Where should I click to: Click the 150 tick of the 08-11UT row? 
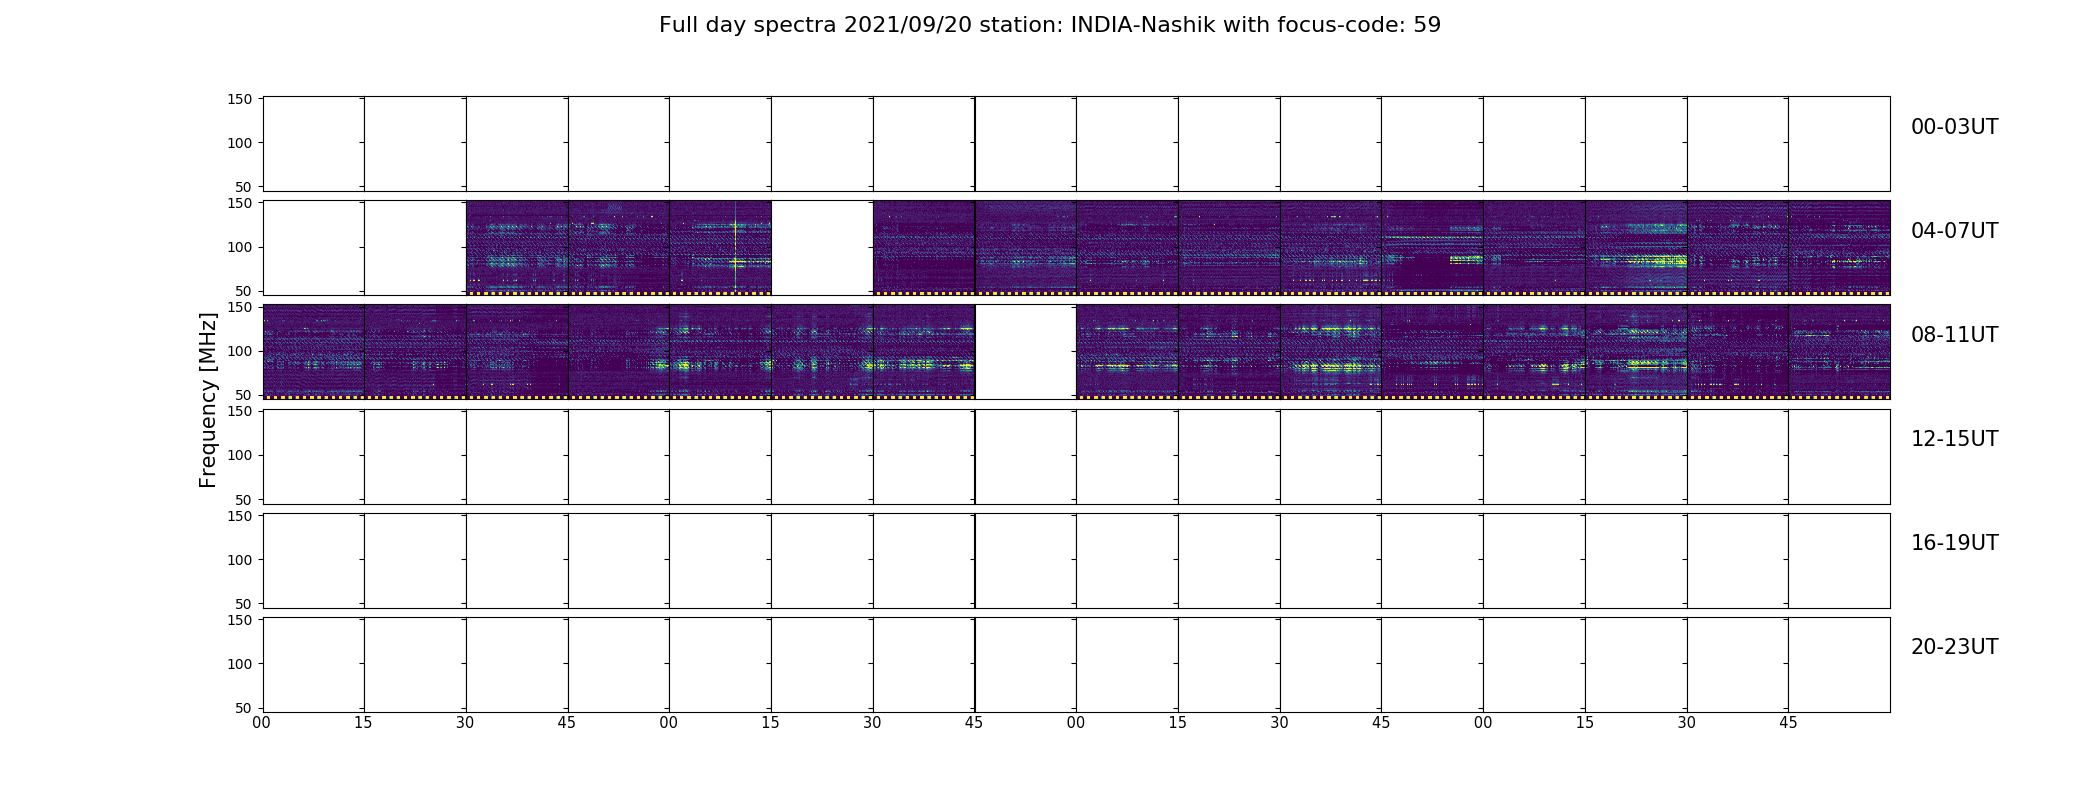tap(240, 307)
